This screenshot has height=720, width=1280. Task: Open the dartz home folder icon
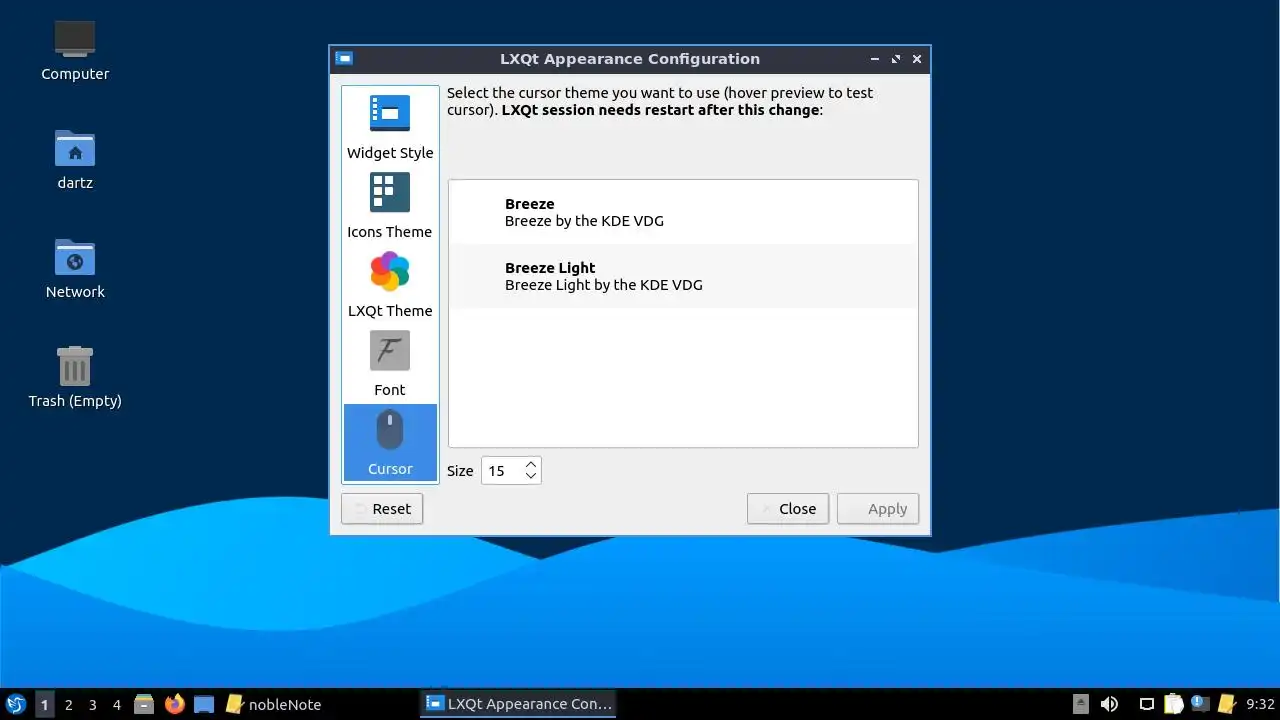75,159
